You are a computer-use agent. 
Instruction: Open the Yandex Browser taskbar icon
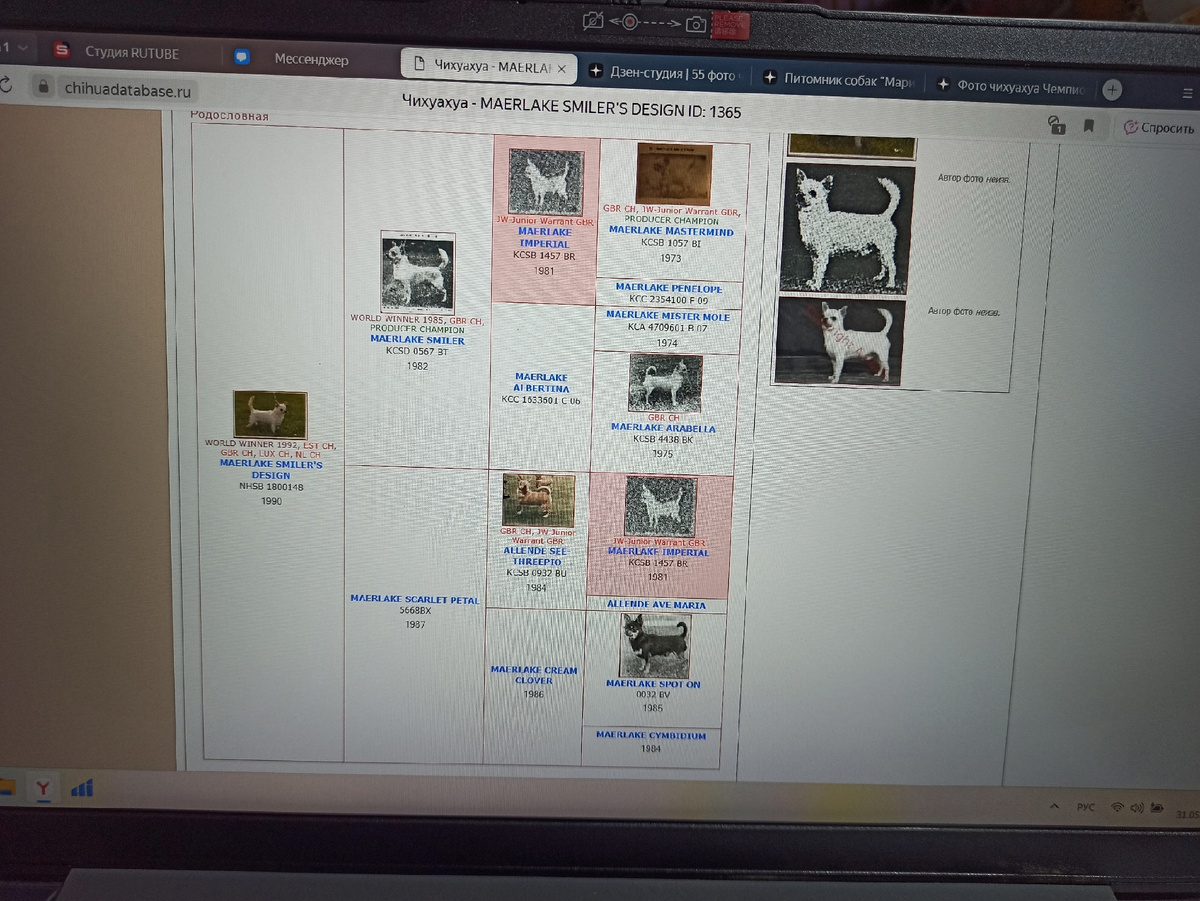coord(43,789)
